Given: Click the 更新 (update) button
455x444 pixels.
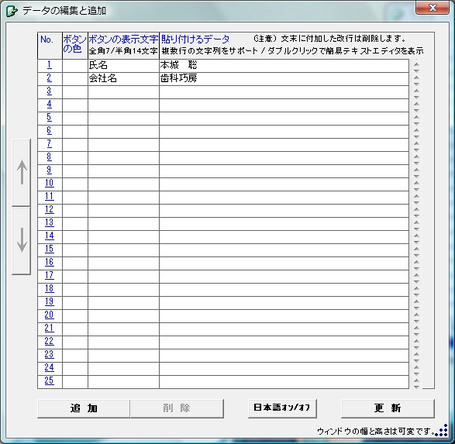Looking at the screenshot, I should point(388,408).
